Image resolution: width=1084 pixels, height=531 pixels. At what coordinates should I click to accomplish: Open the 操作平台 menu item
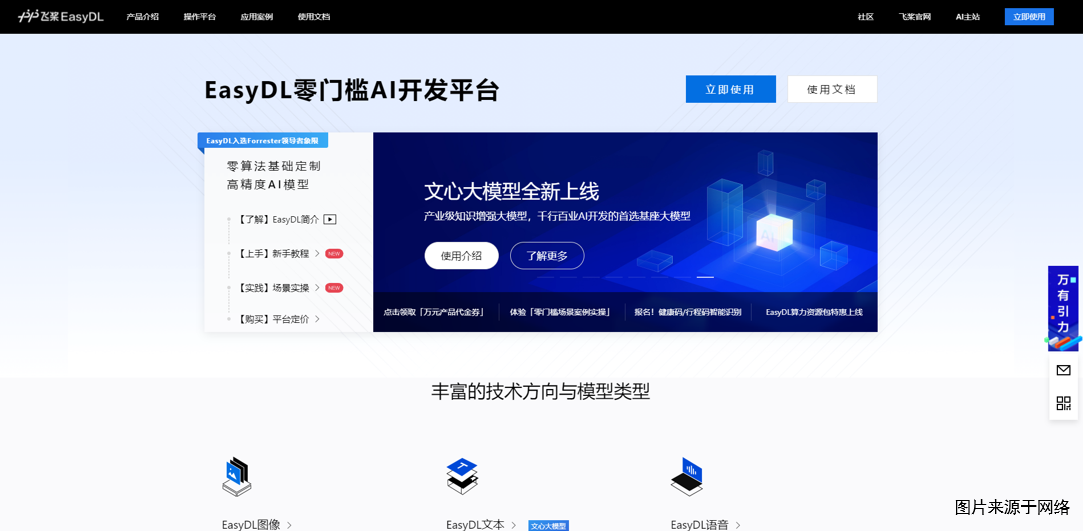point(199,17)
